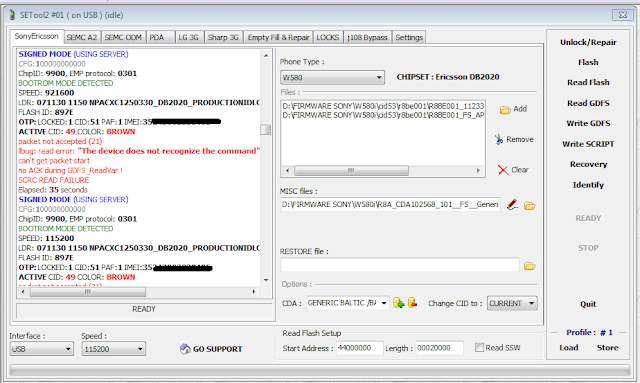Click the SETool2 title bar app icon
The image size is (640, 383).
pyautogui.click(x=12, y=15)
